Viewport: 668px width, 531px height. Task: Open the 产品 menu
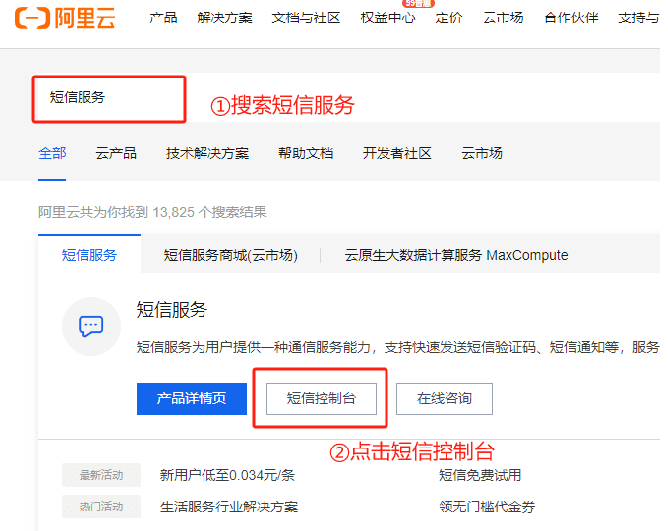tap(163, 18)
